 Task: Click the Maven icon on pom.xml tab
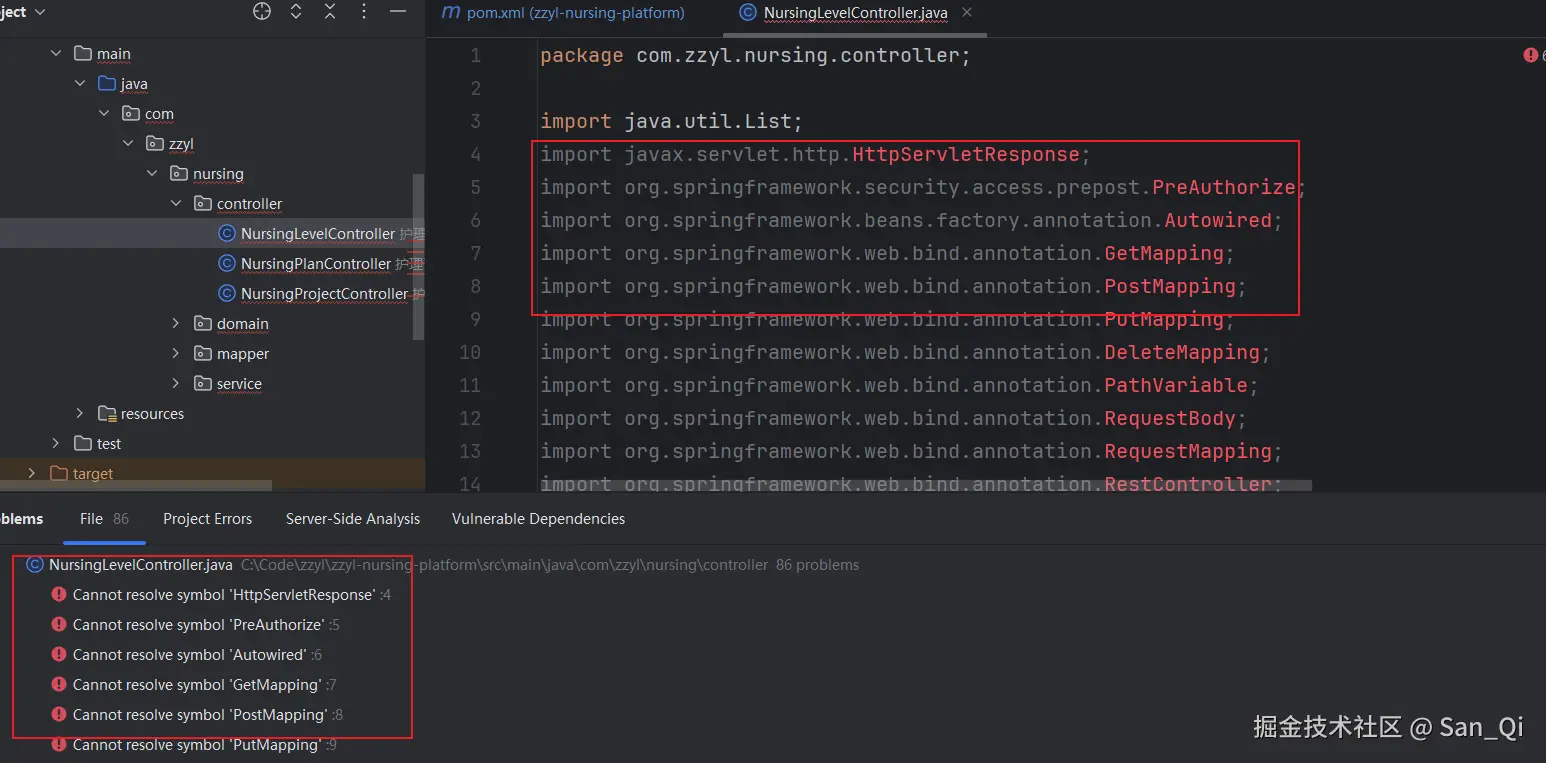click(451, 13)
